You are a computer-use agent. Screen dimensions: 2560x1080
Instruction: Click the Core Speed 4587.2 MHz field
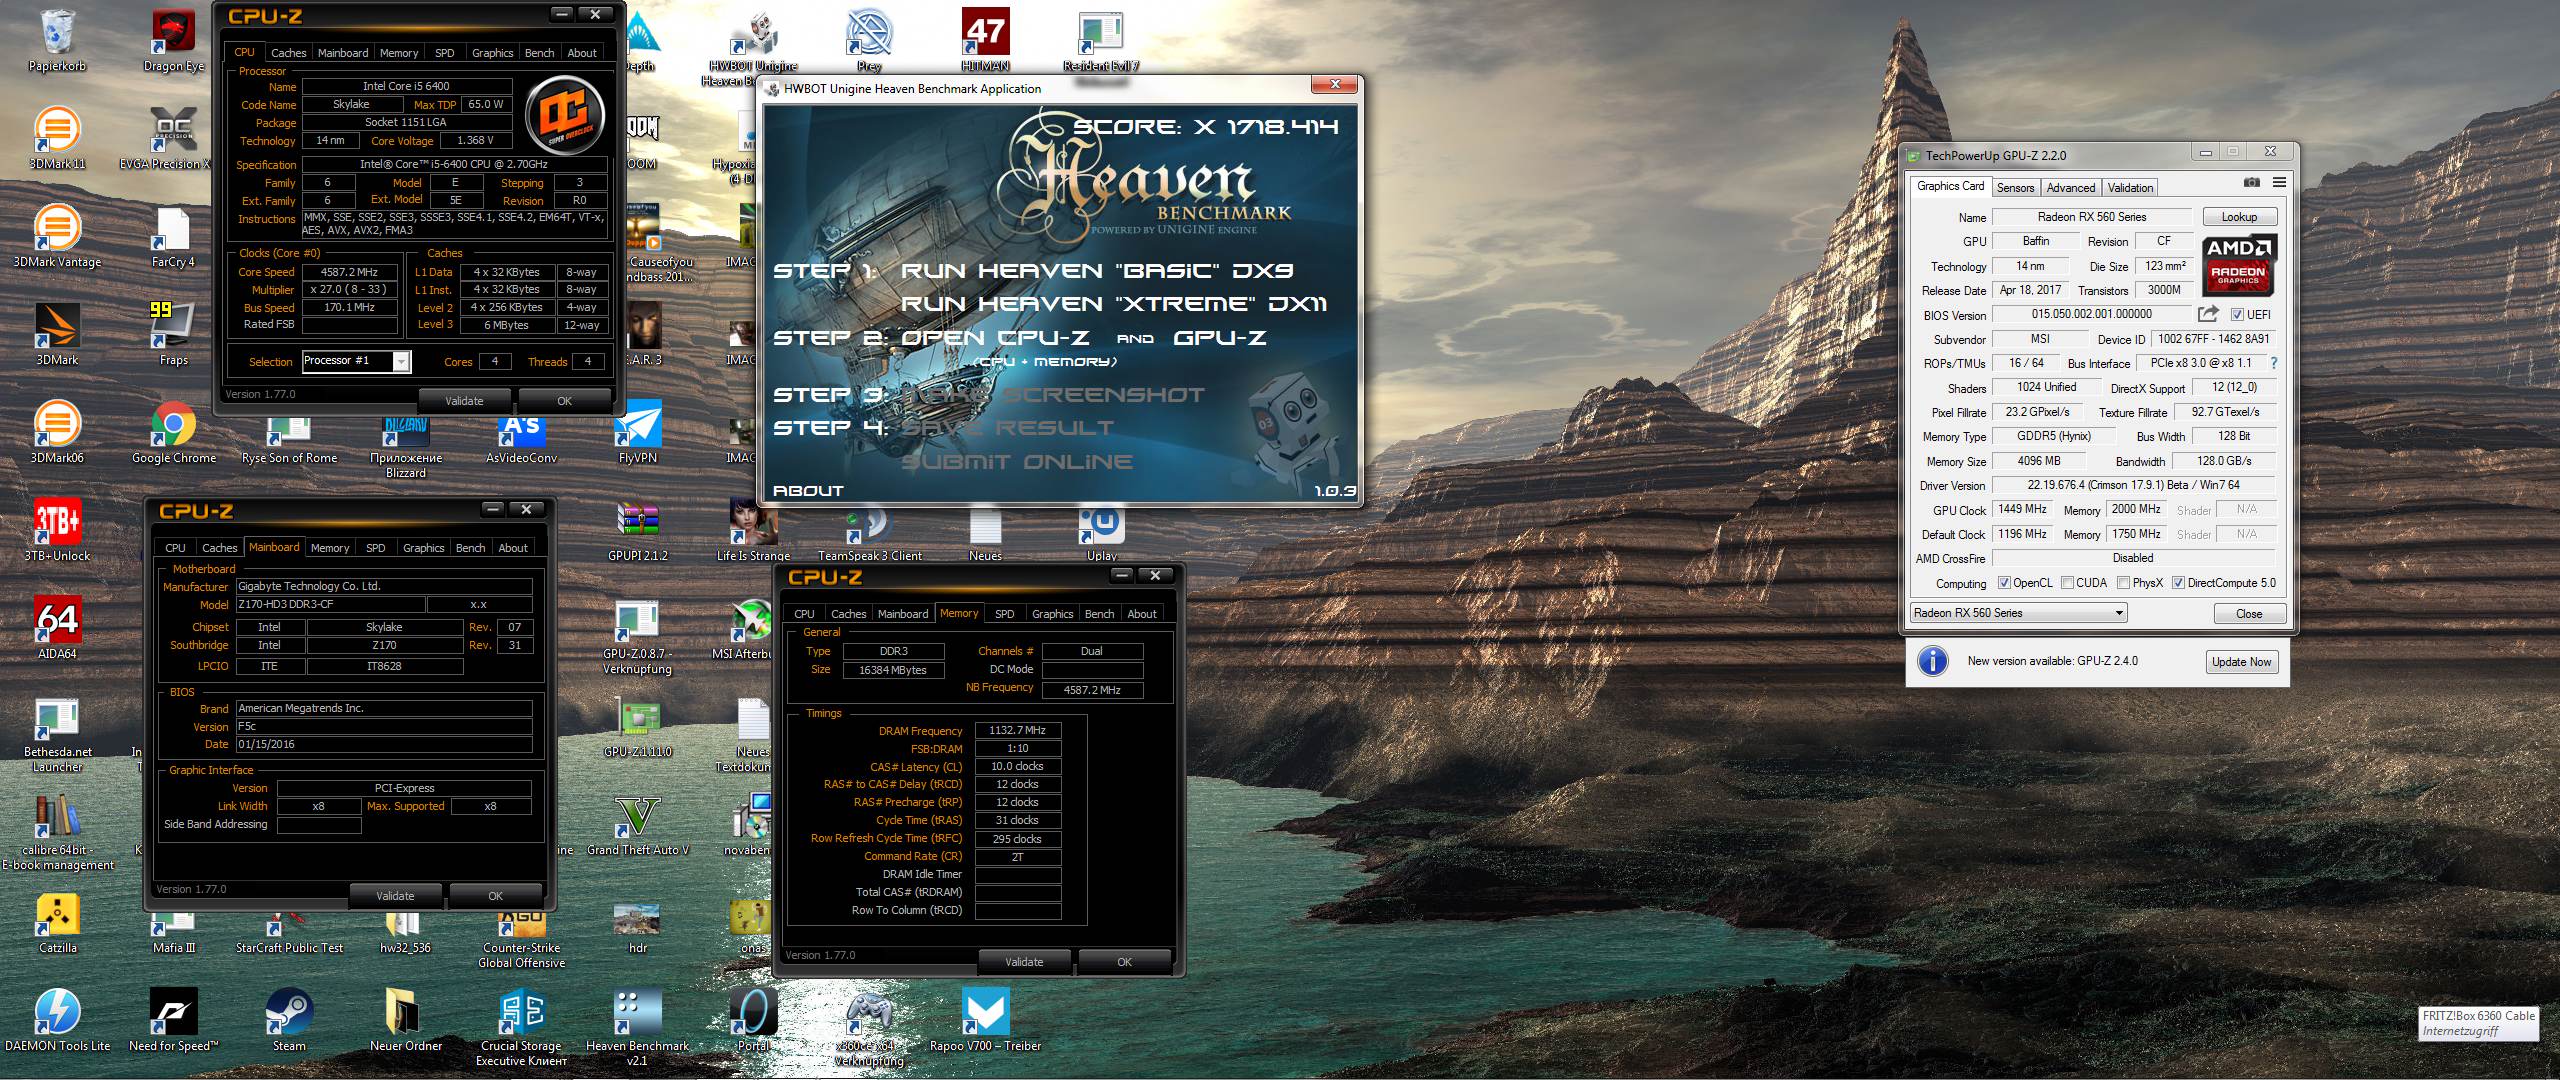pos(349,272)
